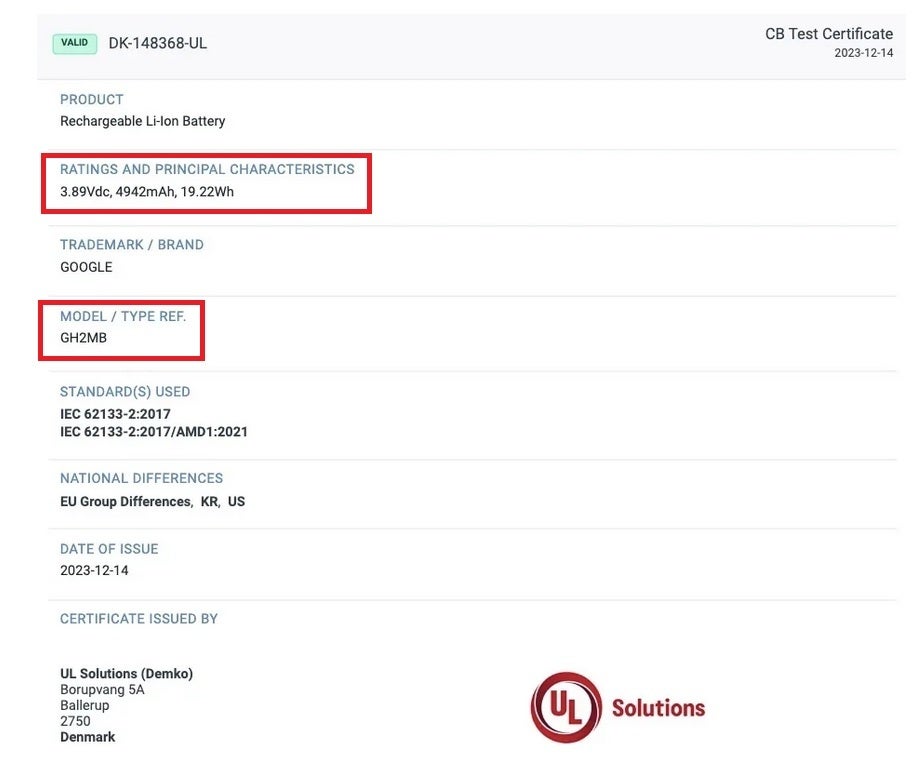Click the MODEL / TYPE REF. label

(x=123, y=316)
